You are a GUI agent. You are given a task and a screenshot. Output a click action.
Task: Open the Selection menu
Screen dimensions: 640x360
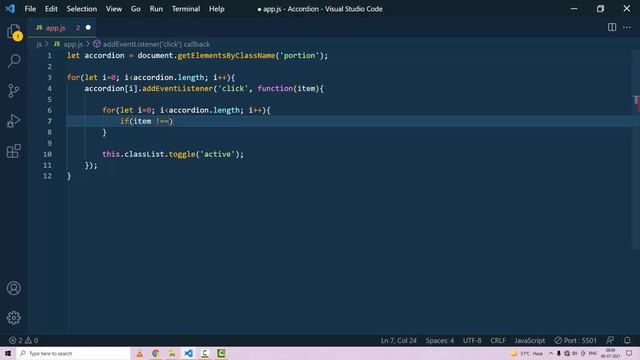pyautogui.click(x=82, y=9)
